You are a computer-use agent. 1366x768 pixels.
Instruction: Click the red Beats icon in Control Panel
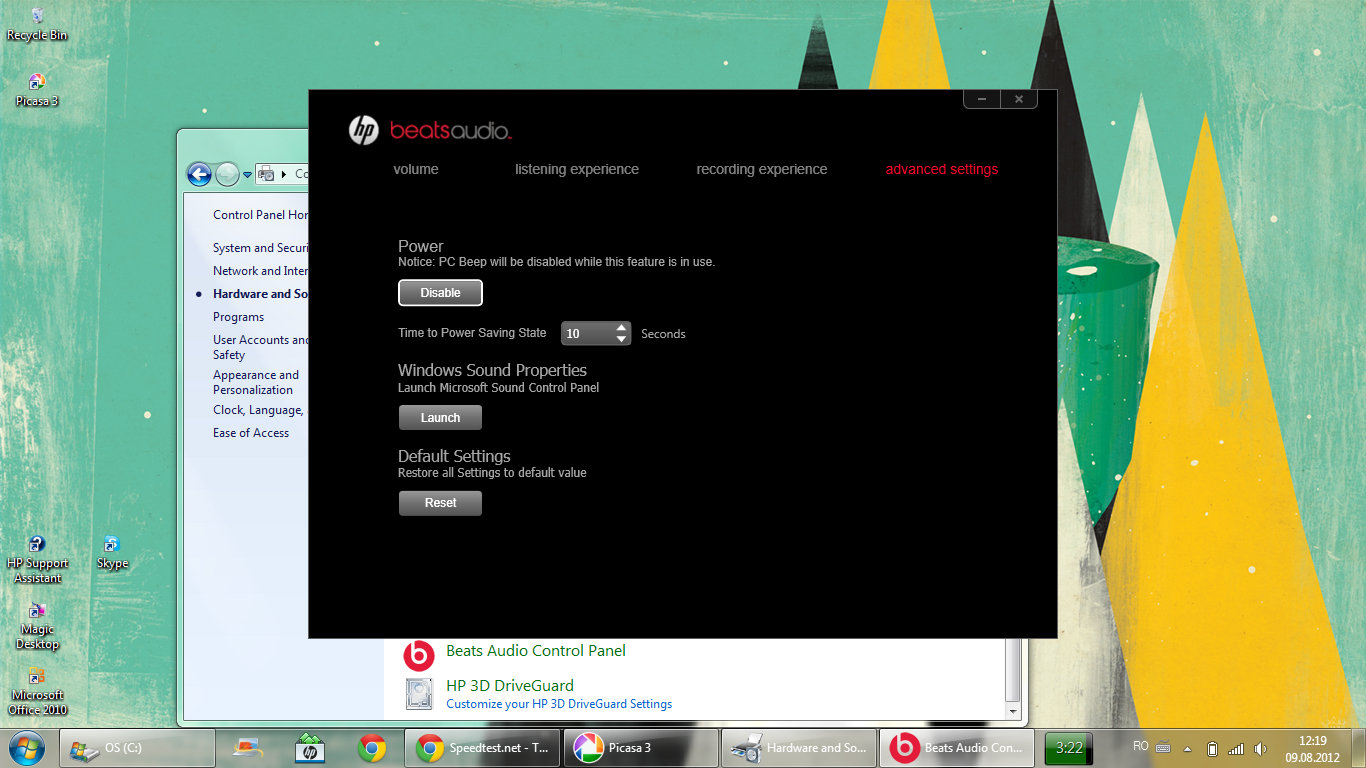click(x=418, y=656)
